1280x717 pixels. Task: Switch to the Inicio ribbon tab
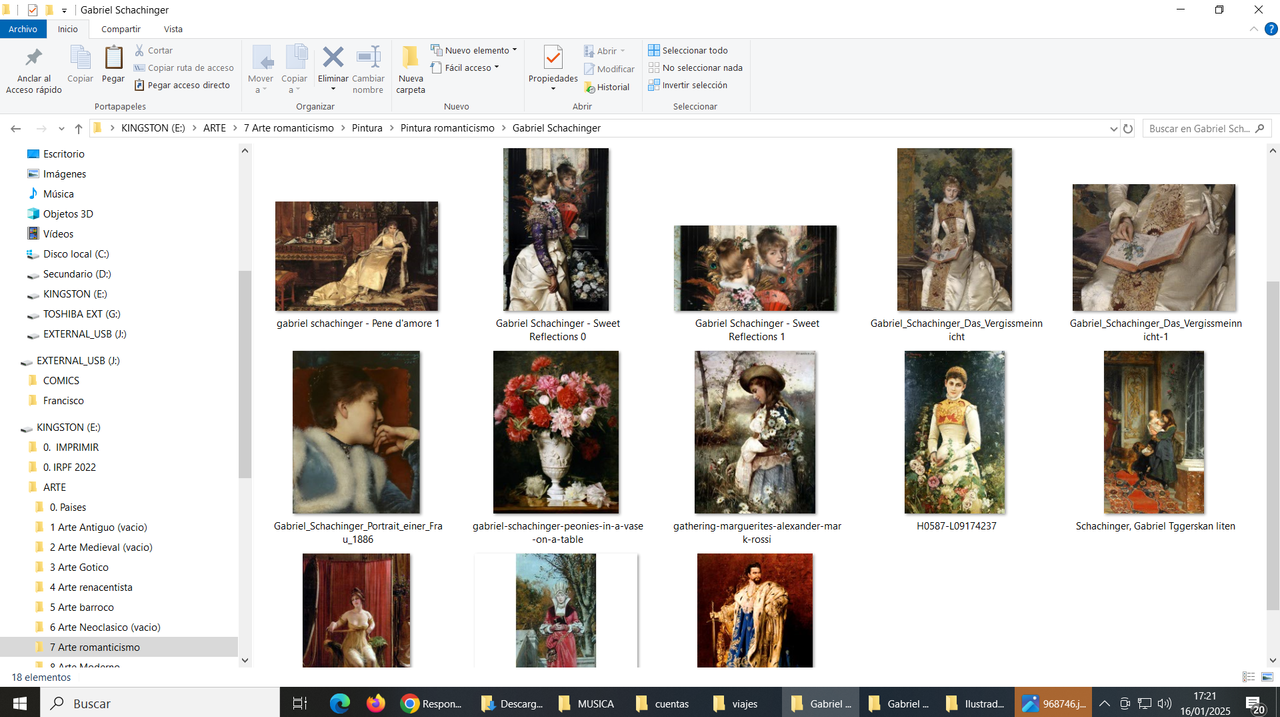point(67,29)
